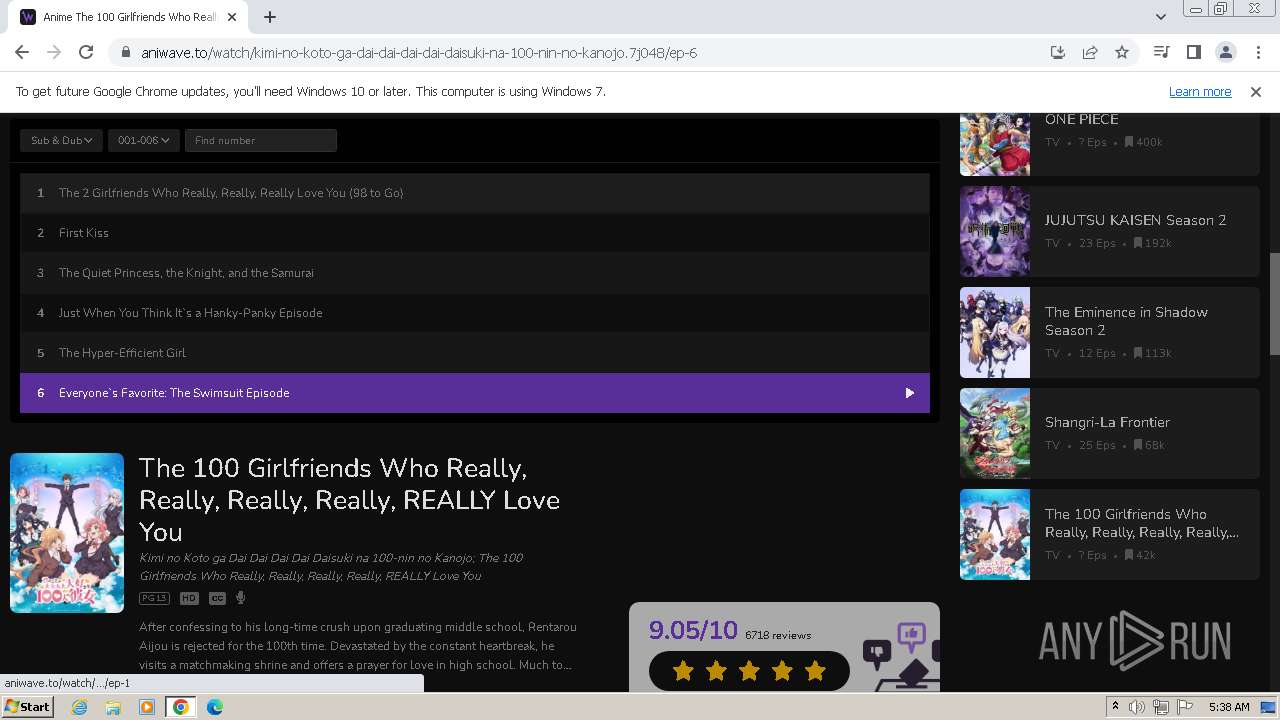Open the Sub & Dub dropdown
The image size is (1280, 720).
(x=61, y=140)
